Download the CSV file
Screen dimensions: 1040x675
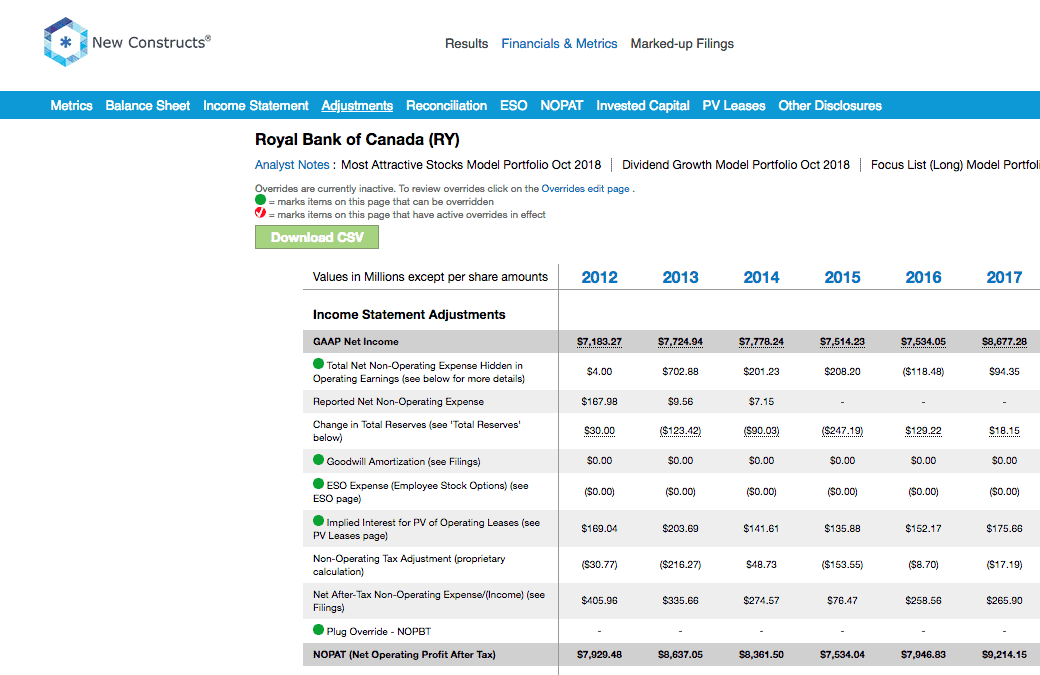(317, 237)
